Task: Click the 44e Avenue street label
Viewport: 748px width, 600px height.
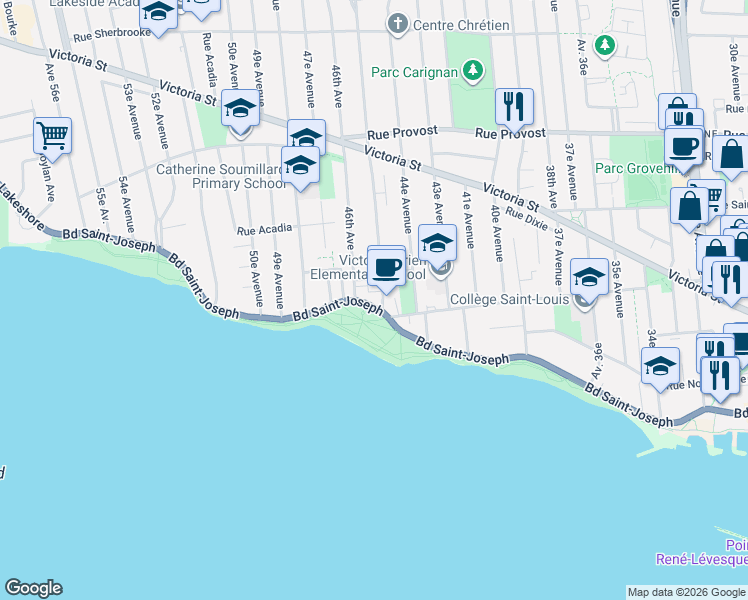Action: point(405,205)
